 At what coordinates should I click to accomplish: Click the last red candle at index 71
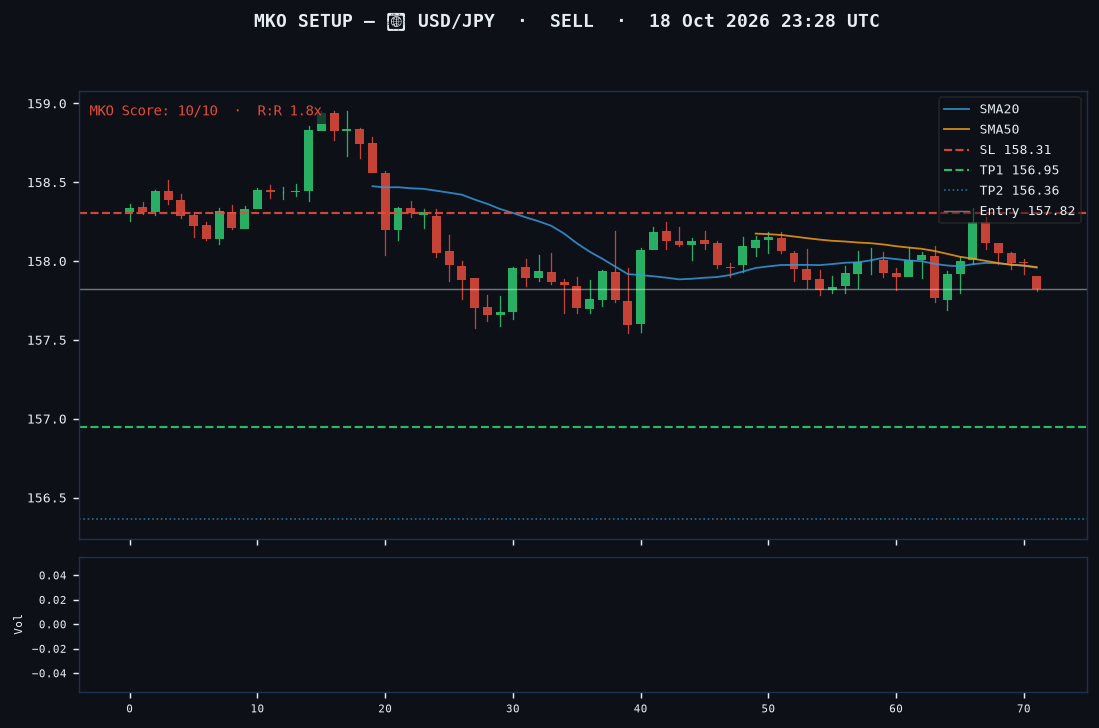coord(1037,282)
